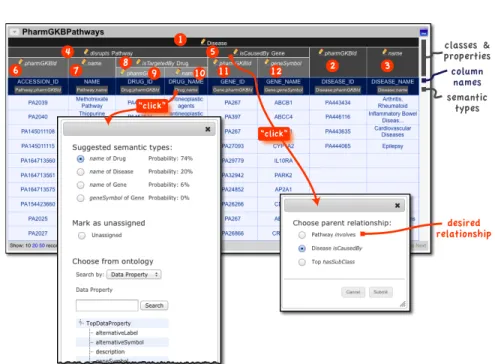The image size is (495, 364).
Task: Click the ACCESSION_ID column header
Action: [38, 82]
